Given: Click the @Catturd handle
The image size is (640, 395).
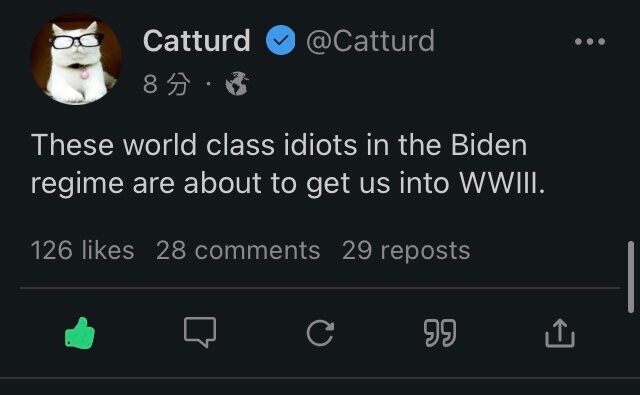Looking at the screenshot, I should 370,41.
